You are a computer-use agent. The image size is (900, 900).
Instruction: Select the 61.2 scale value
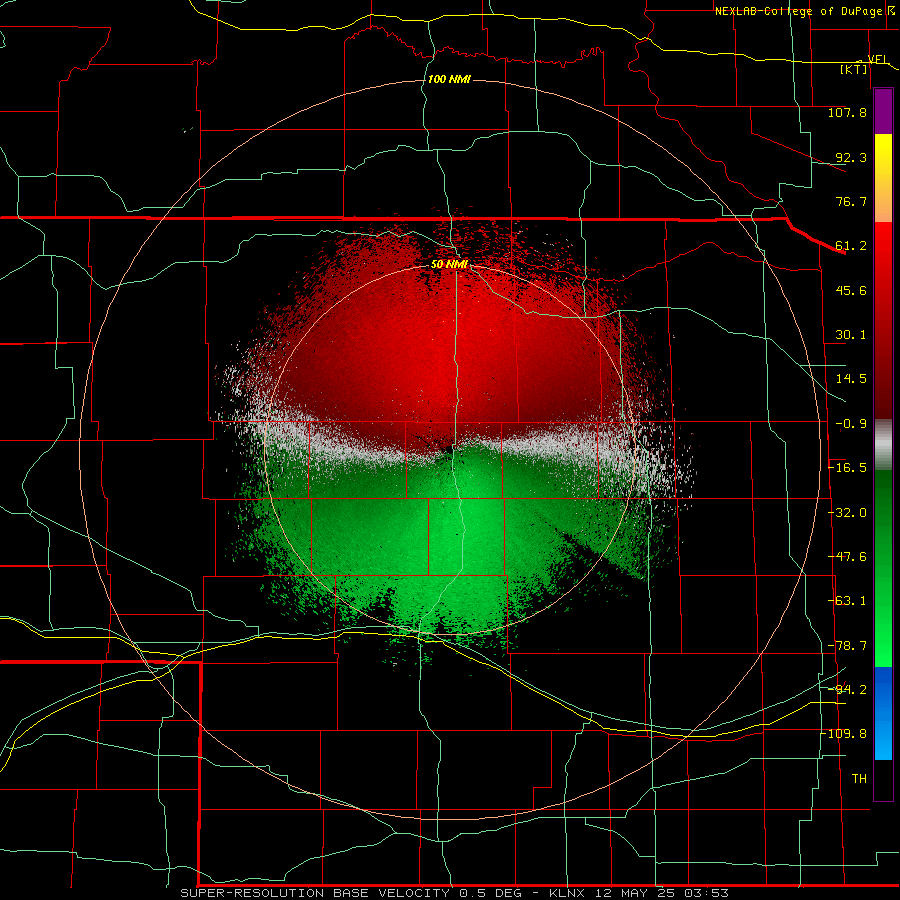(x=851, y=246)
